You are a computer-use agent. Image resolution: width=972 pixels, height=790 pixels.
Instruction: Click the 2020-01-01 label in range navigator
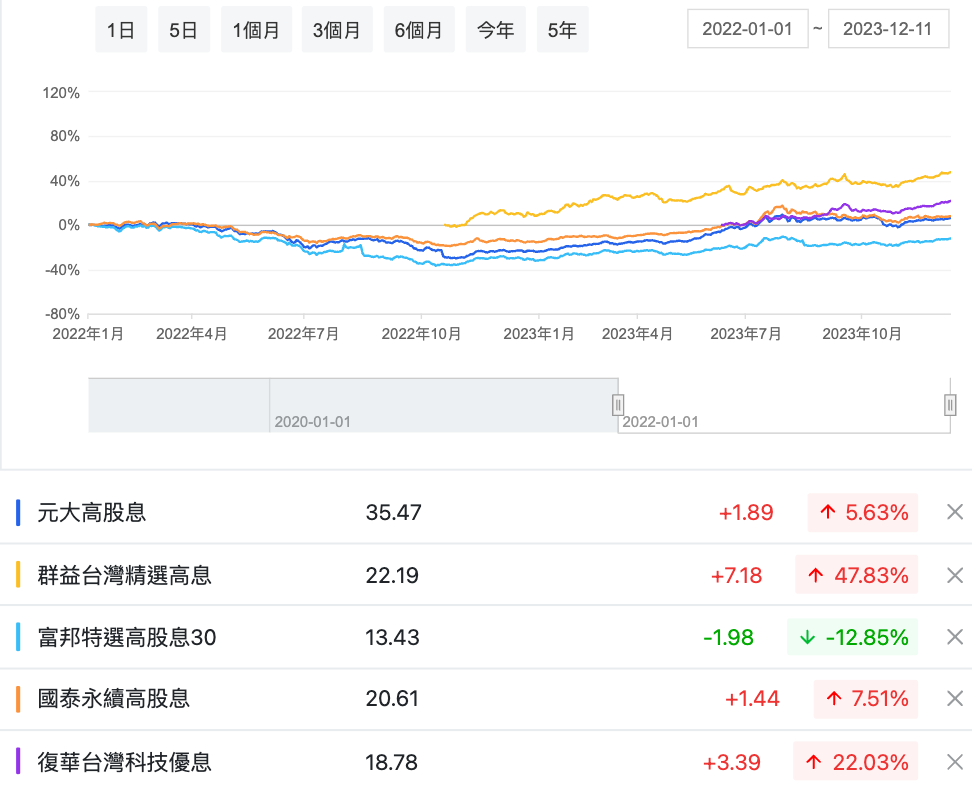[312, 422]
